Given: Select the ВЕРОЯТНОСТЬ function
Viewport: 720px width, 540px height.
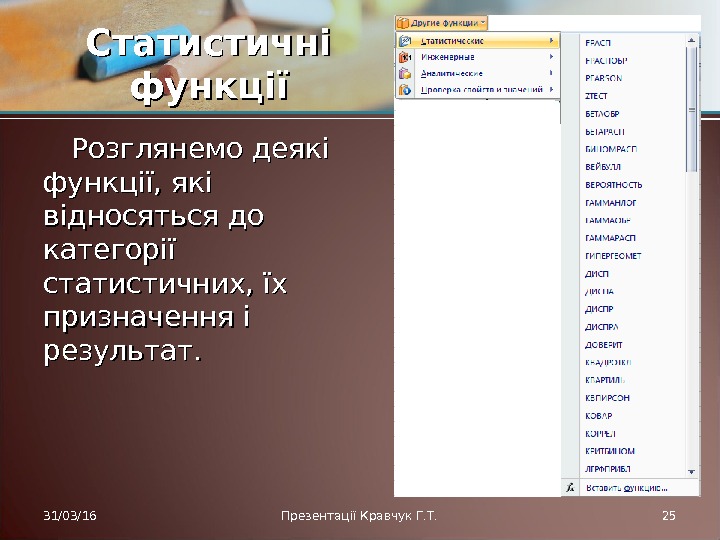Looking at the screenshot, I should tap(613, 185).
